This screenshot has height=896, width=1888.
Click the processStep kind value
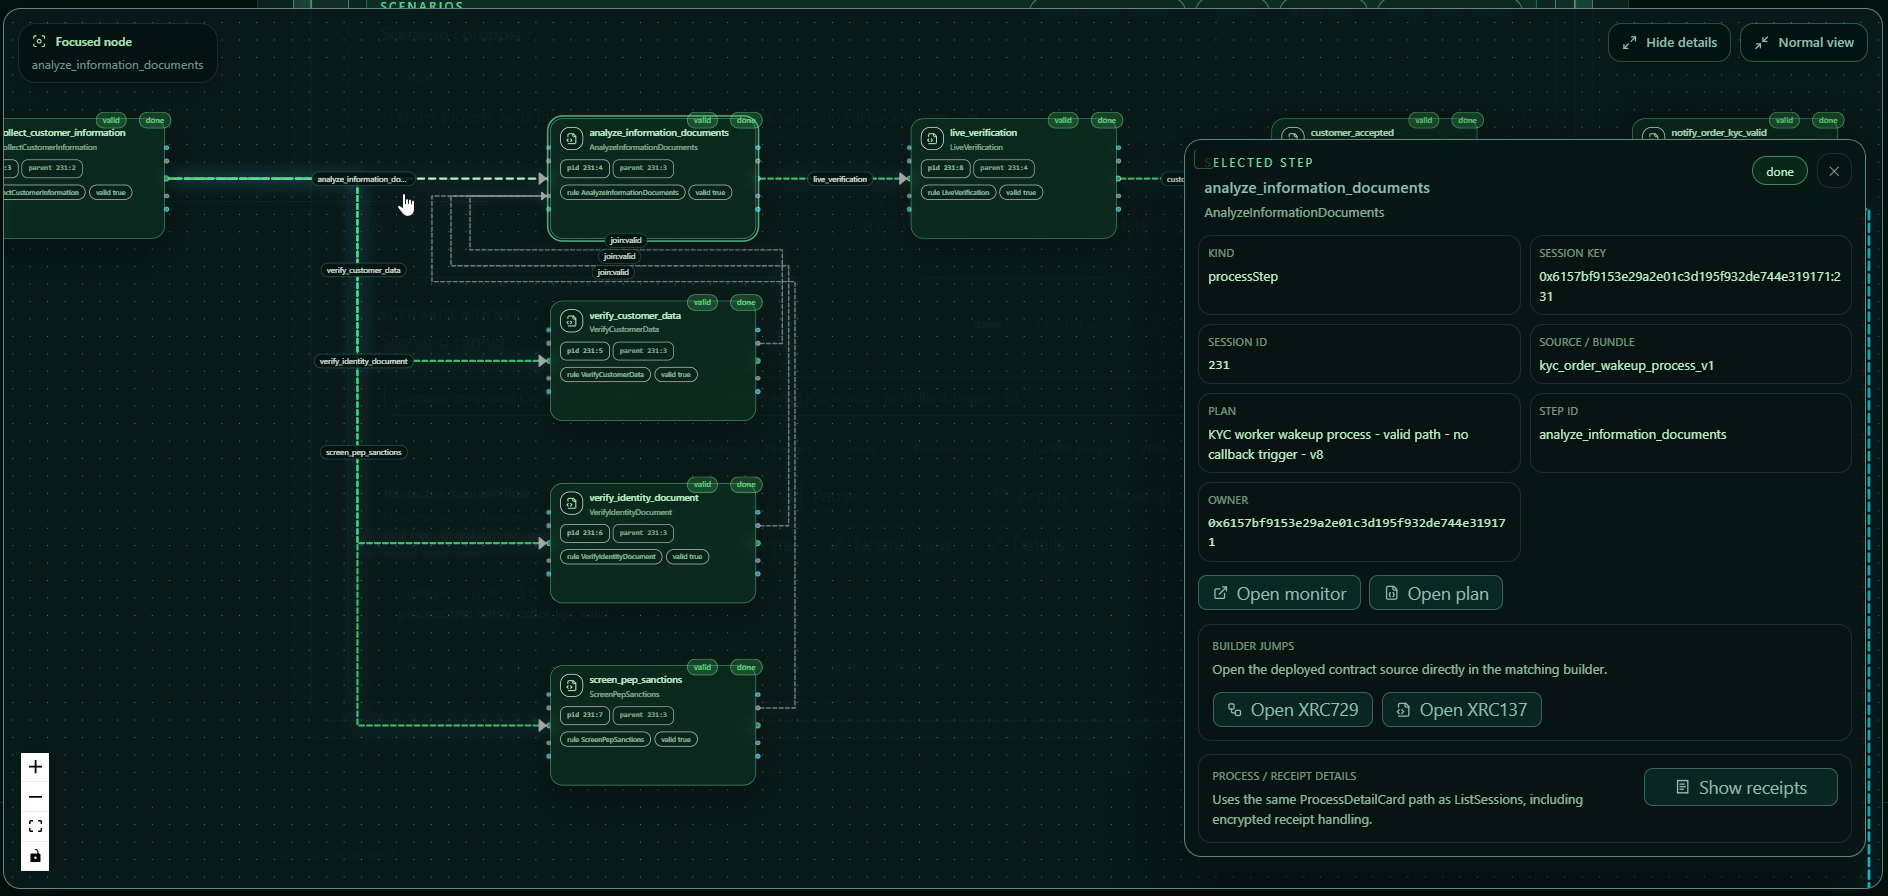pos(1243,276)
